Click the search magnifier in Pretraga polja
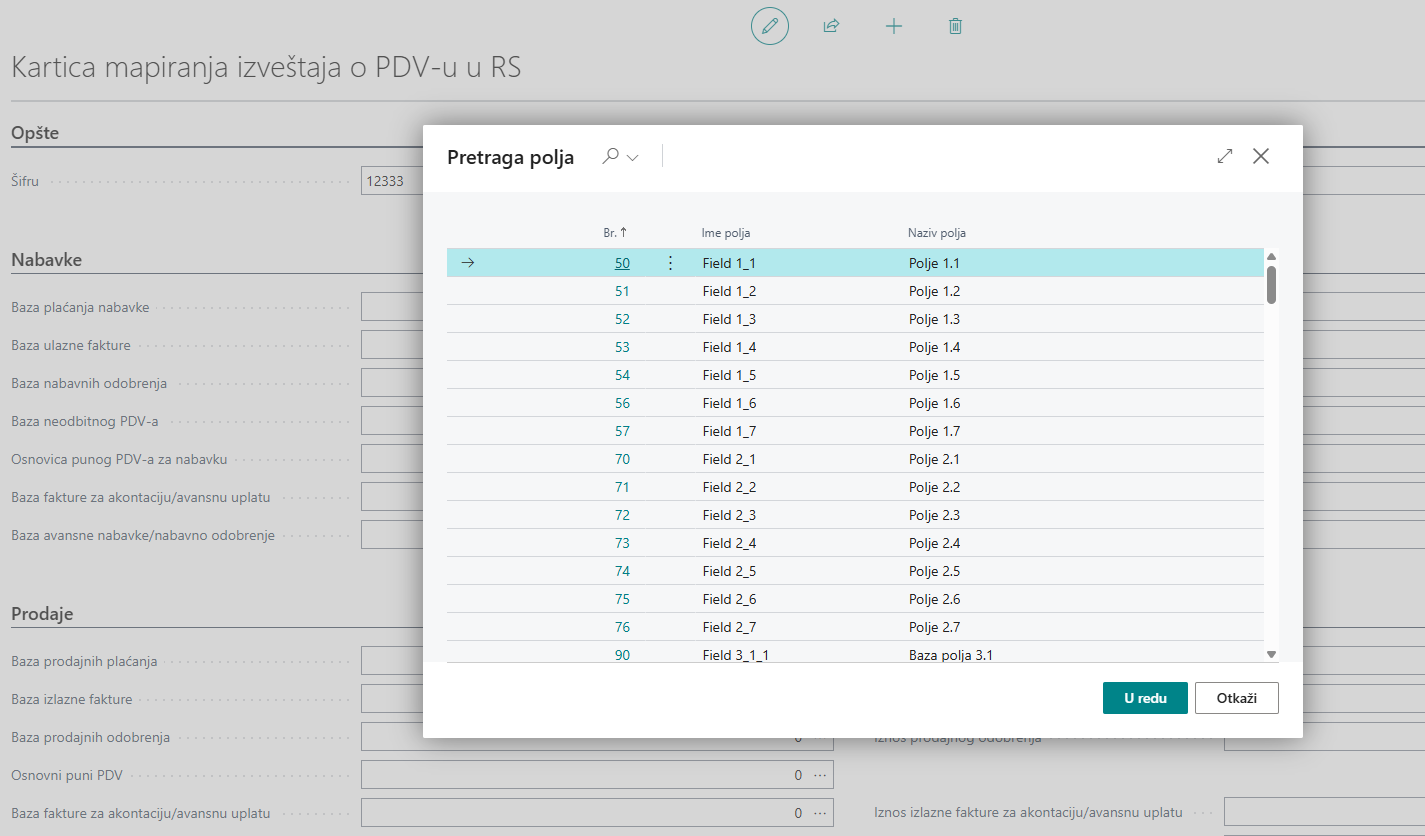The image size is (1425, 836). coord(610,156)
